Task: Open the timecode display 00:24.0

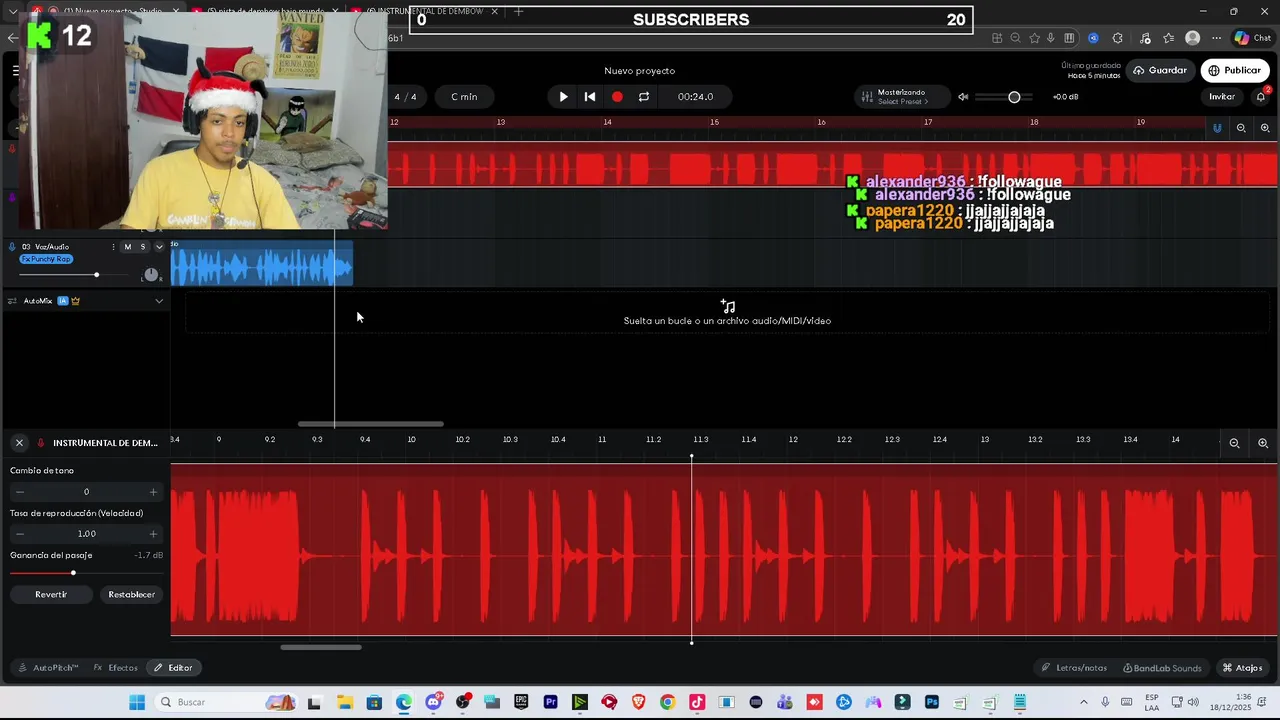Action: click(695, 97)
